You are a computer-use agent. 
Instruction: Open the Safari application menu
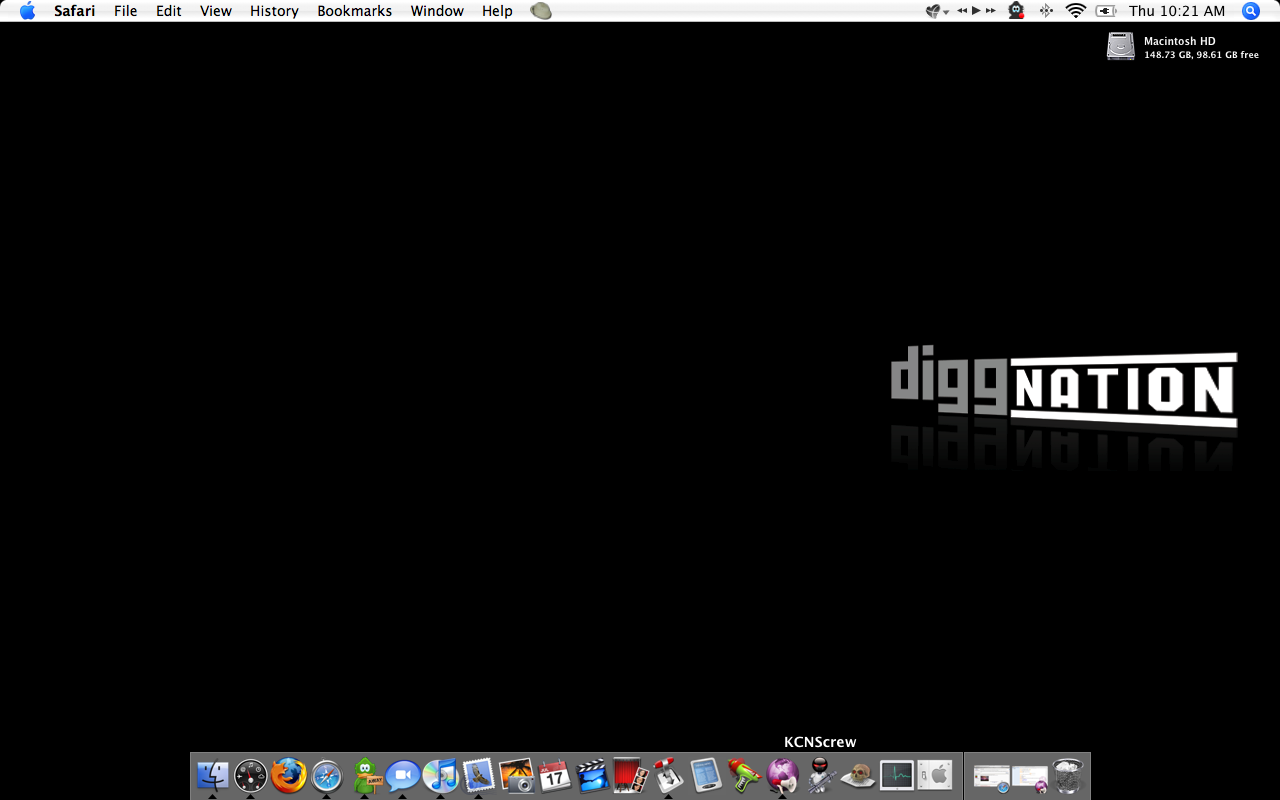click(x=75, y=11)
